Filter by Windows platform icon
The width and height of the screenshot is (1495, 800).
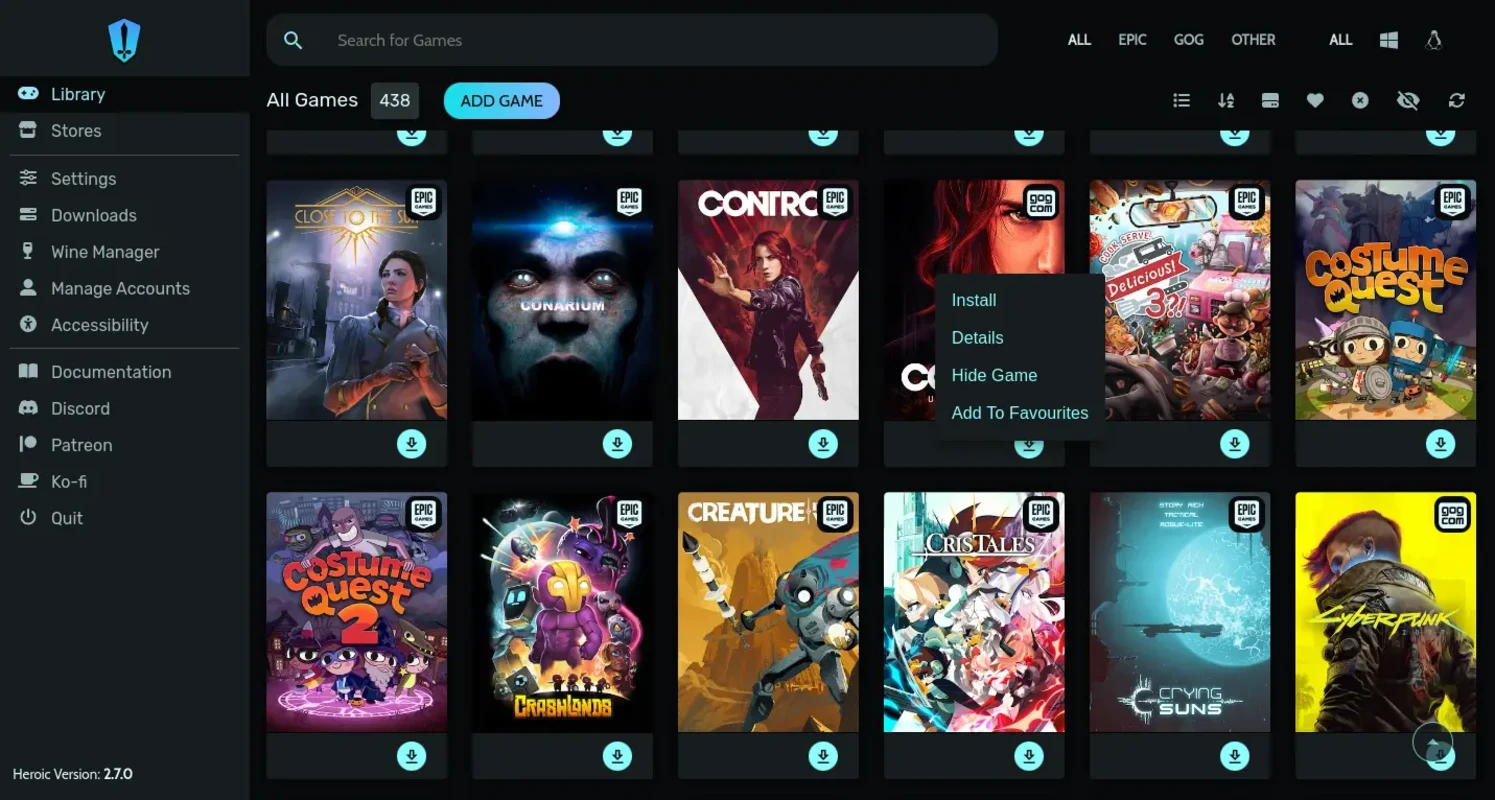pos(1389,40)
